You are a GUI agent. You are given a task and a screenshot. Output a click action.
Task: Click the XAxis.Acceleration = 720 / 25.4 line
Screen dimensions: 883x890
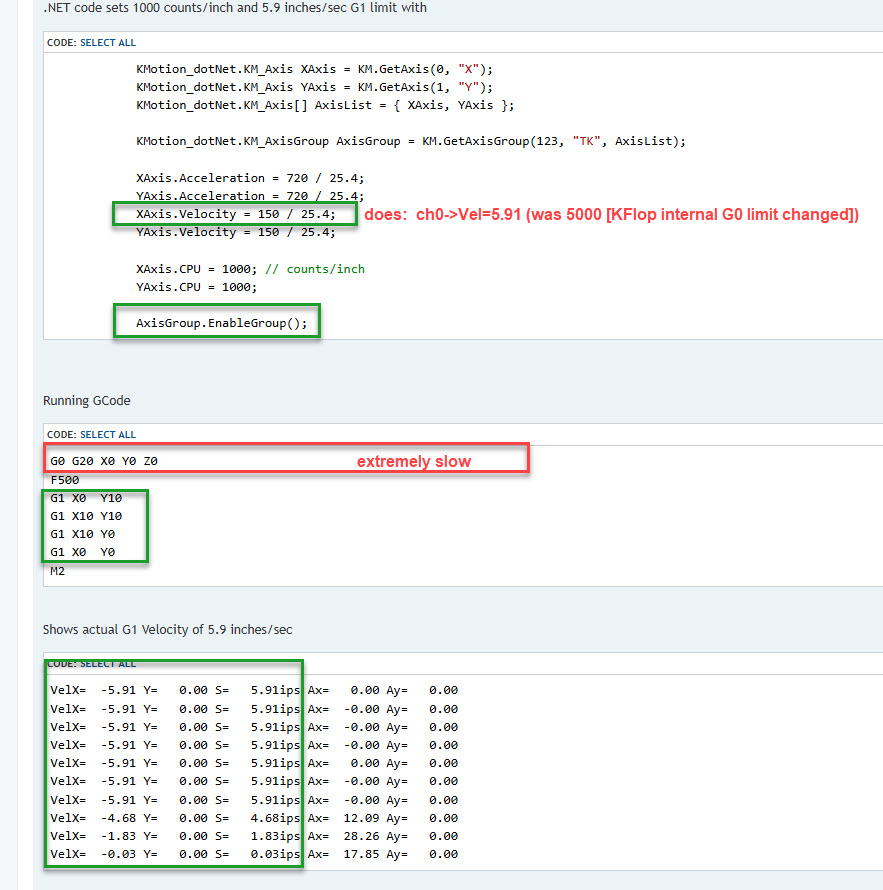click(x=250, y=178)
